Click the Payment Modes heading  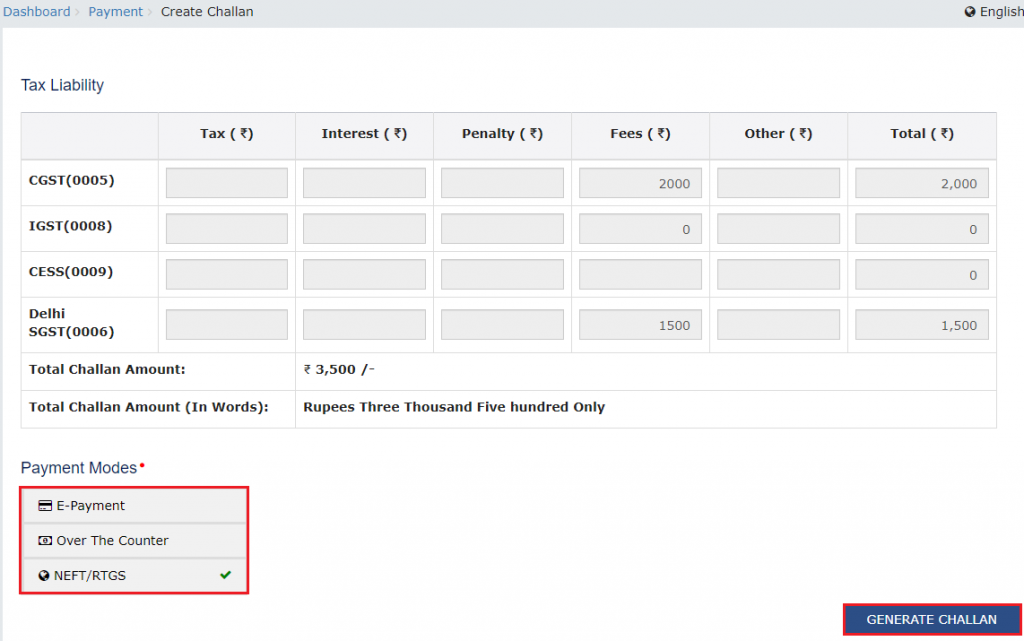pyautogui.click(x=79, y=468)
